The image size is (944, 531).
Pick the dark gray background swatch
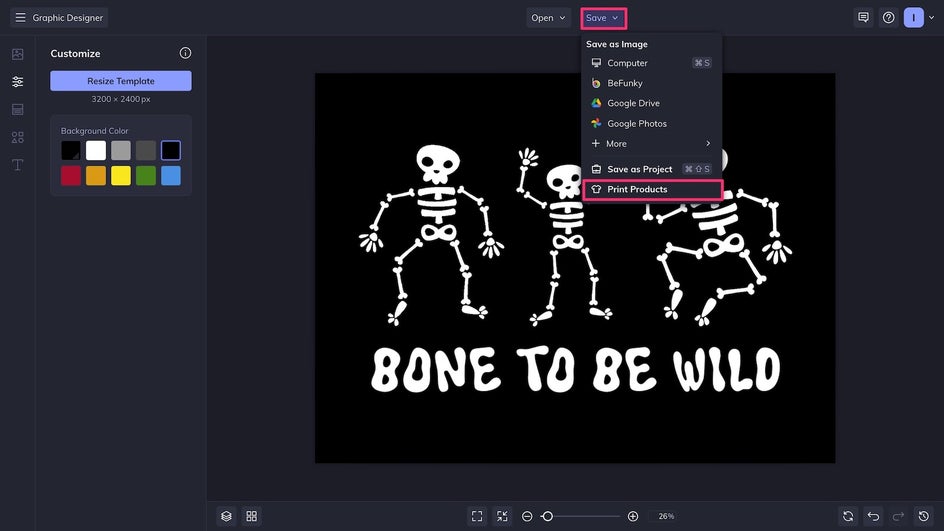[x=146, y=151]
